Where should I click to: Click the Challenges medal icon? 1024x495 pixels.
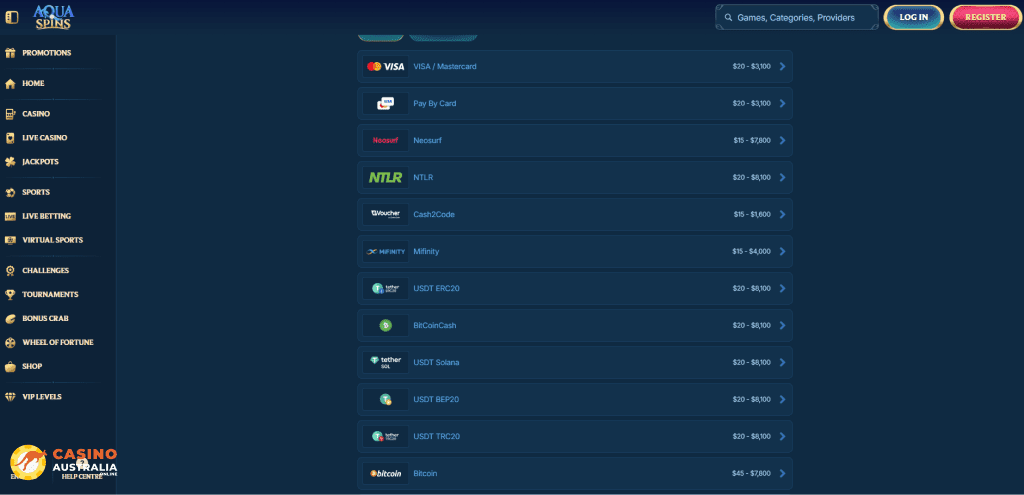(x=10, y=270)
